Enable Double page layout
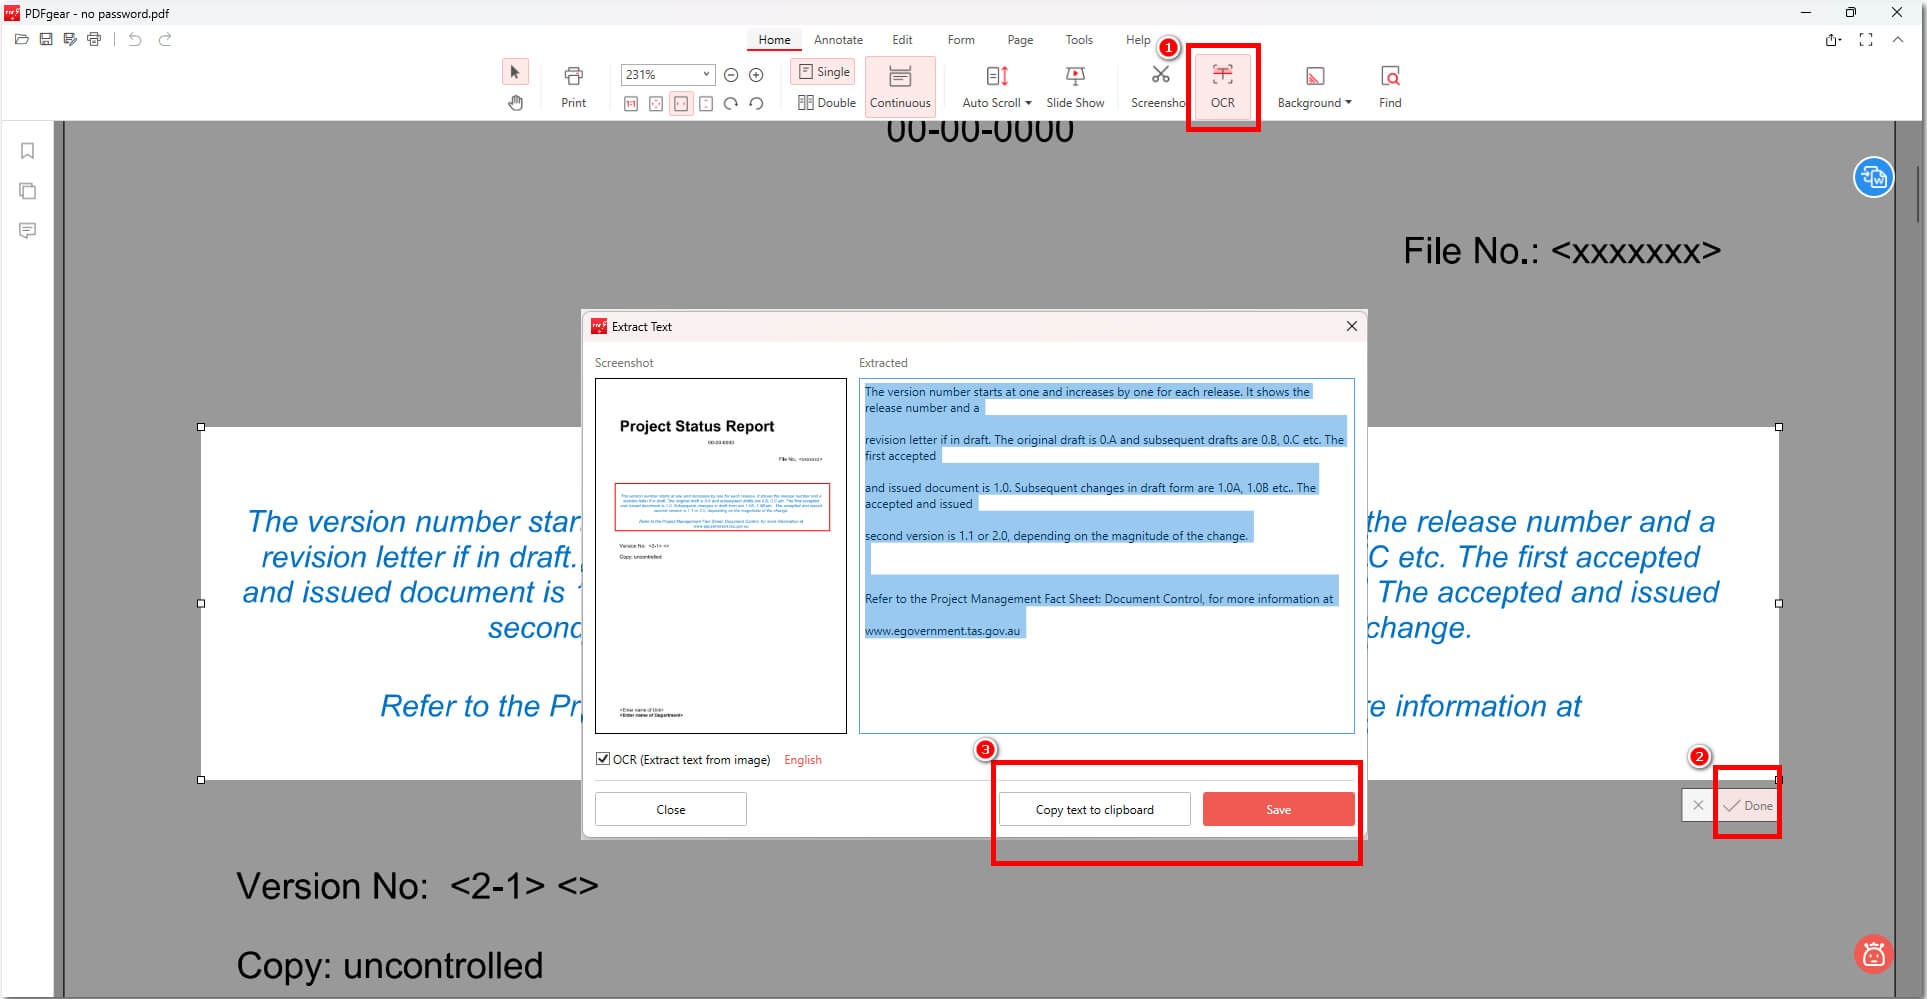This screenshot has width=1927, height=999. pos(824,102)
